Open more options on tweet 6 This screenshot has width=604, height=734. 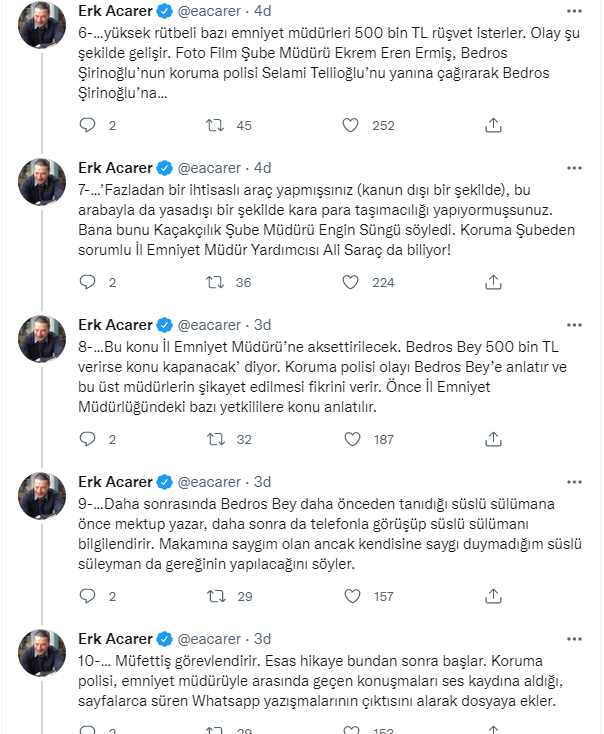click(574, 11)
